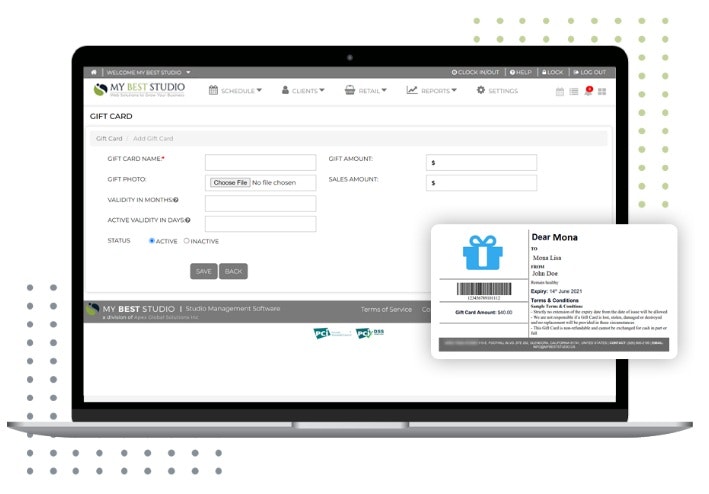Click the Terms & Conditions heading on card
This screenshot has height=494, width=709.
[554, 300]
